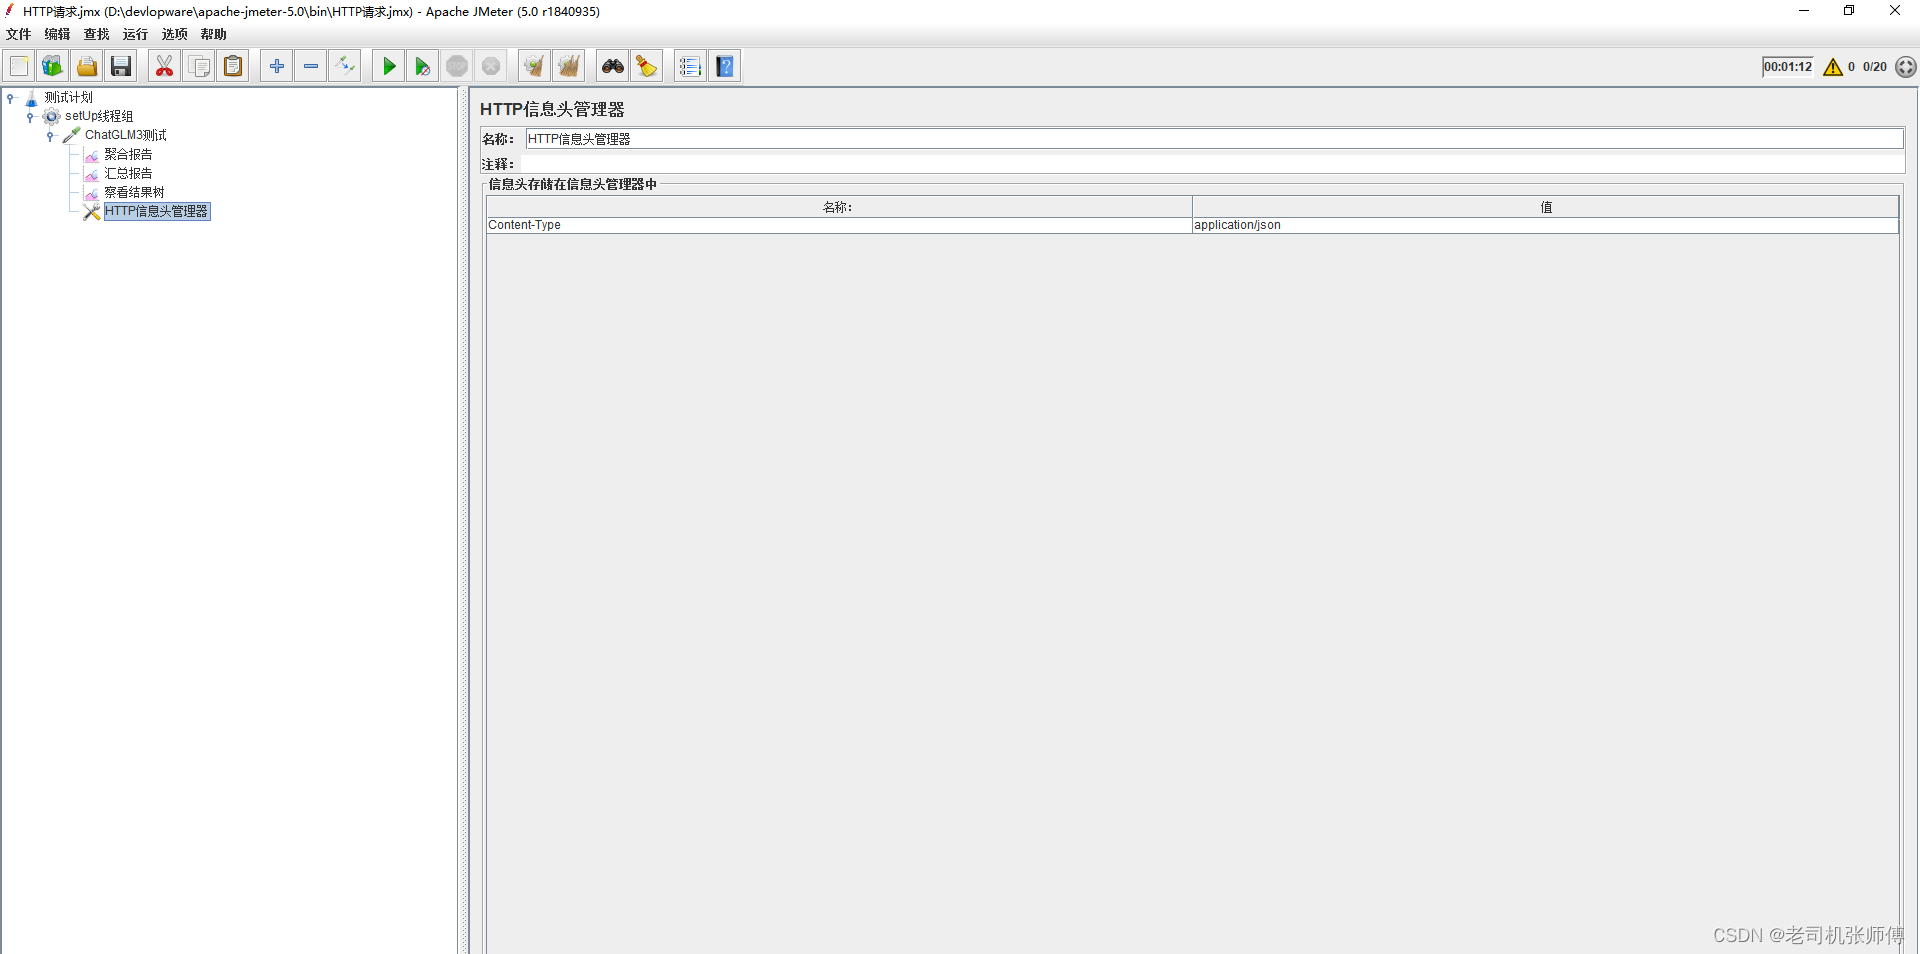This screenshot has height=954, width=1920.
Task: Click the Shutdown test toolbar icon
Action: [491, 66]
